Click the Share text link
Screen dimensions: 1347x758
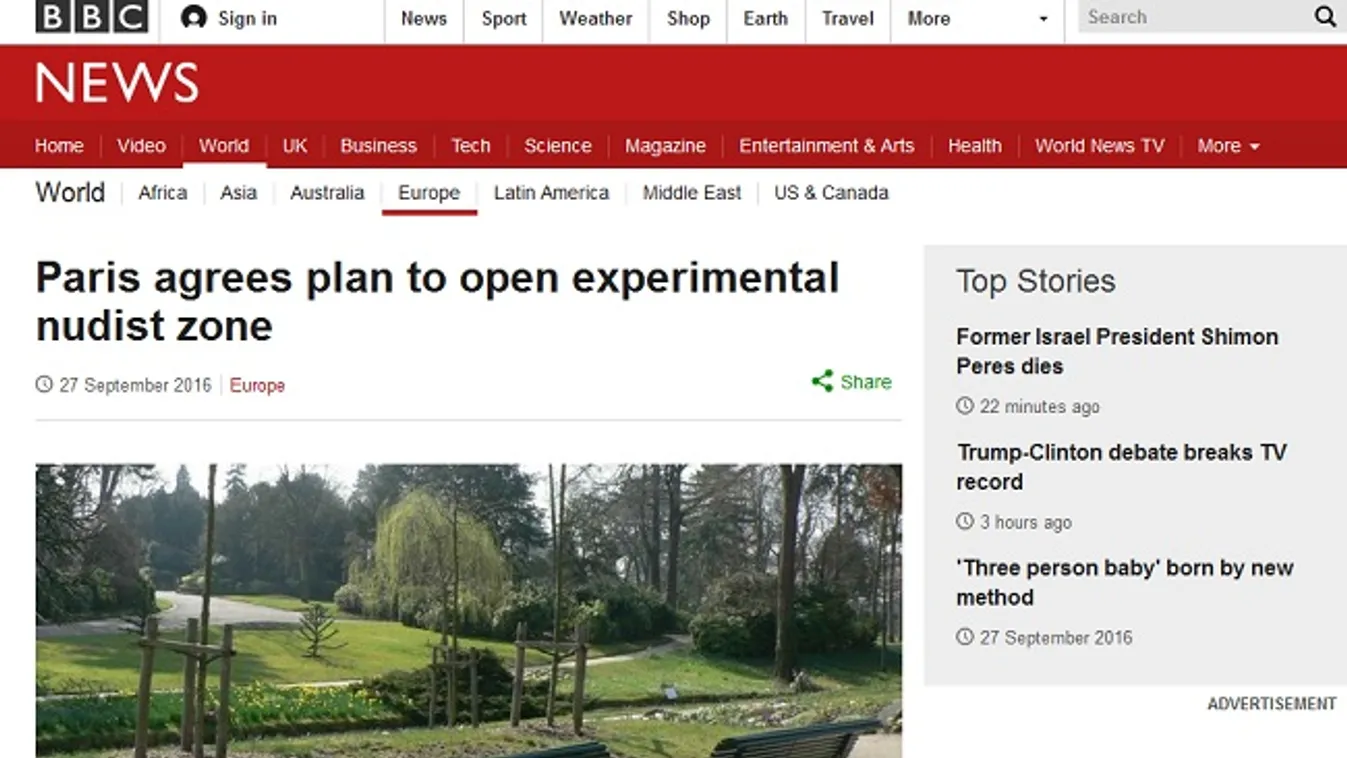click(866, 381)
